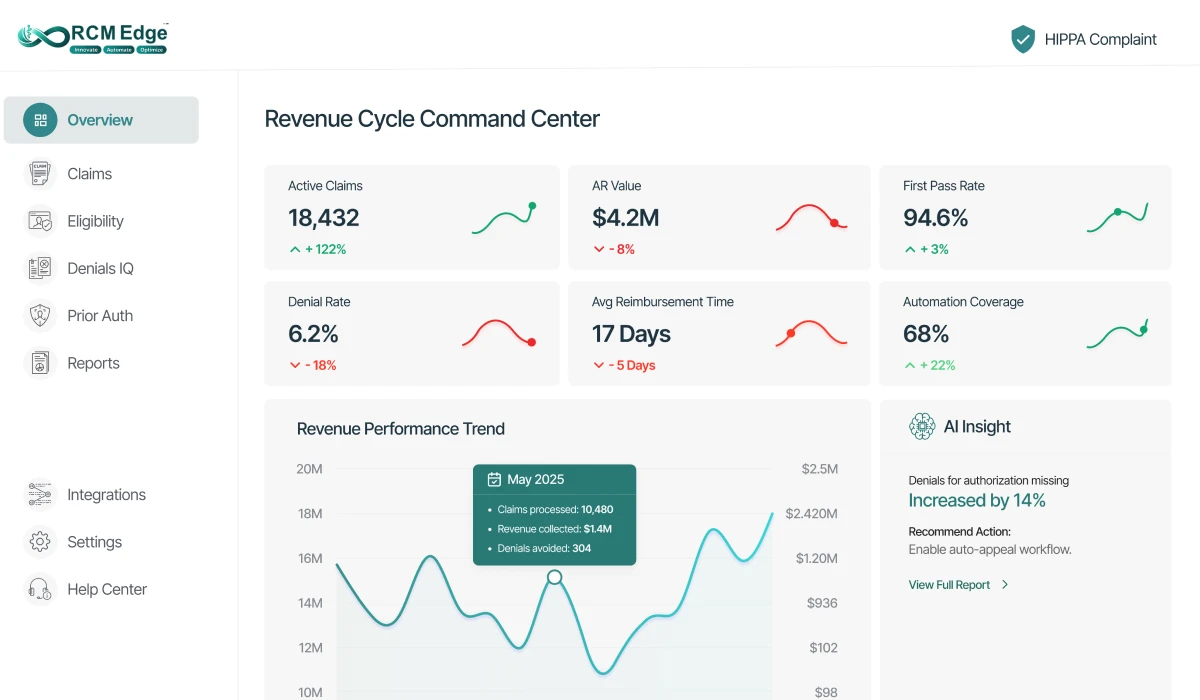The width and height of the screenshot is (1200, 700).
Task: Click the 20M axis label
Action: (310, 469)
